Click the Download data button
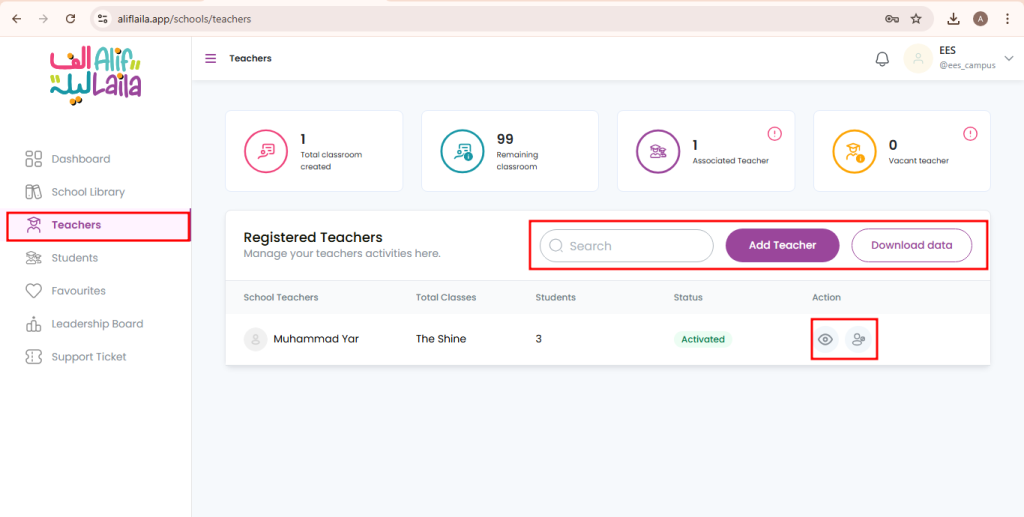 point(912,245)
